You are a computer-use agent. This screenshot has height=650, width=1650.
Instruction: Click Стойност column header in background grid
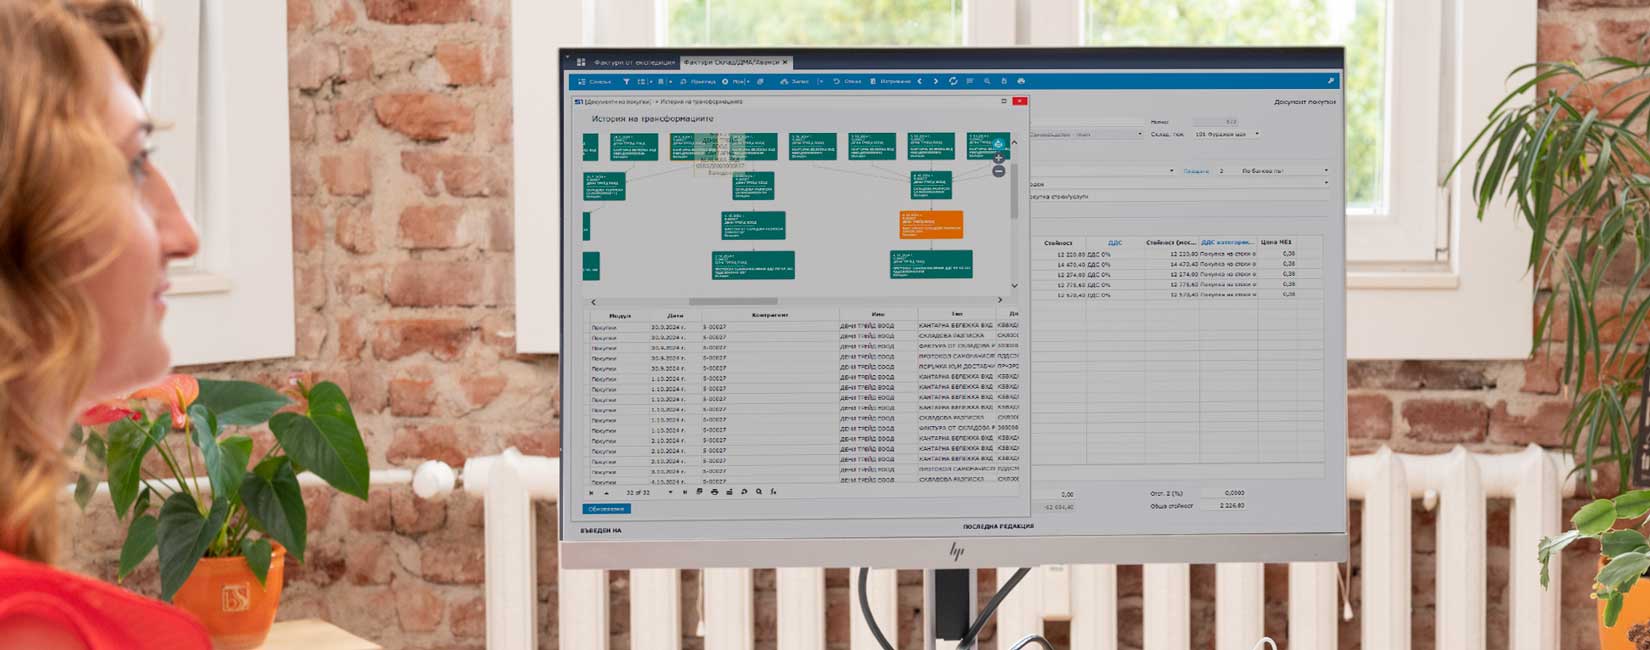(1058, 242)
